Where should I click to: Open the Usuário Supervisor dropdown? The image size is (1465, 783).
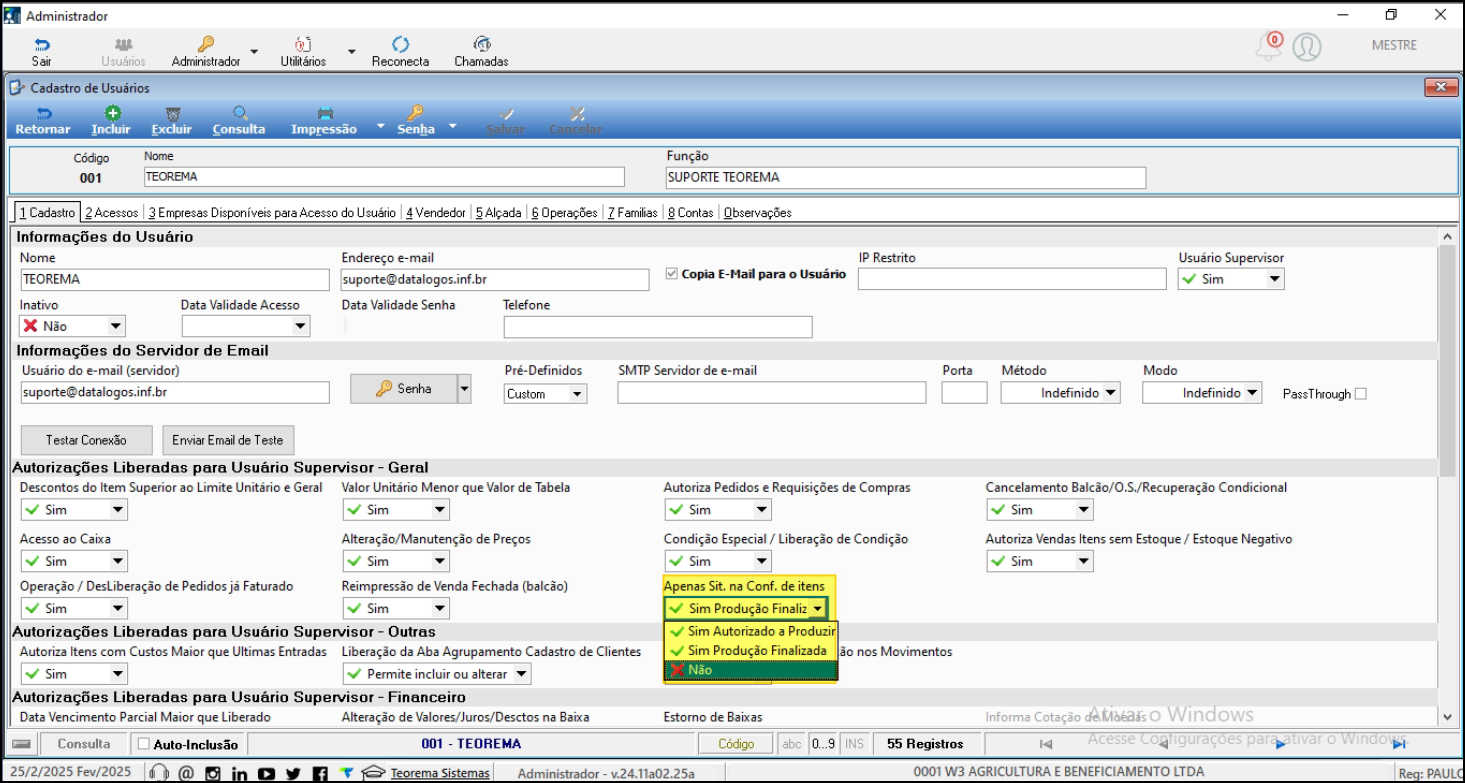(x=1275, y=279)
